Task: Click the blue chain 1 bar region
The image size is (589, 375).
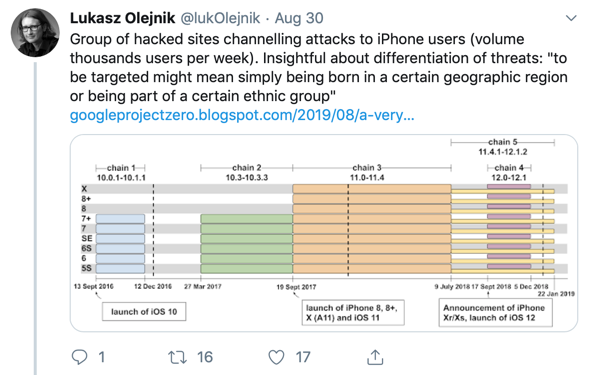Action: point(120,243)
